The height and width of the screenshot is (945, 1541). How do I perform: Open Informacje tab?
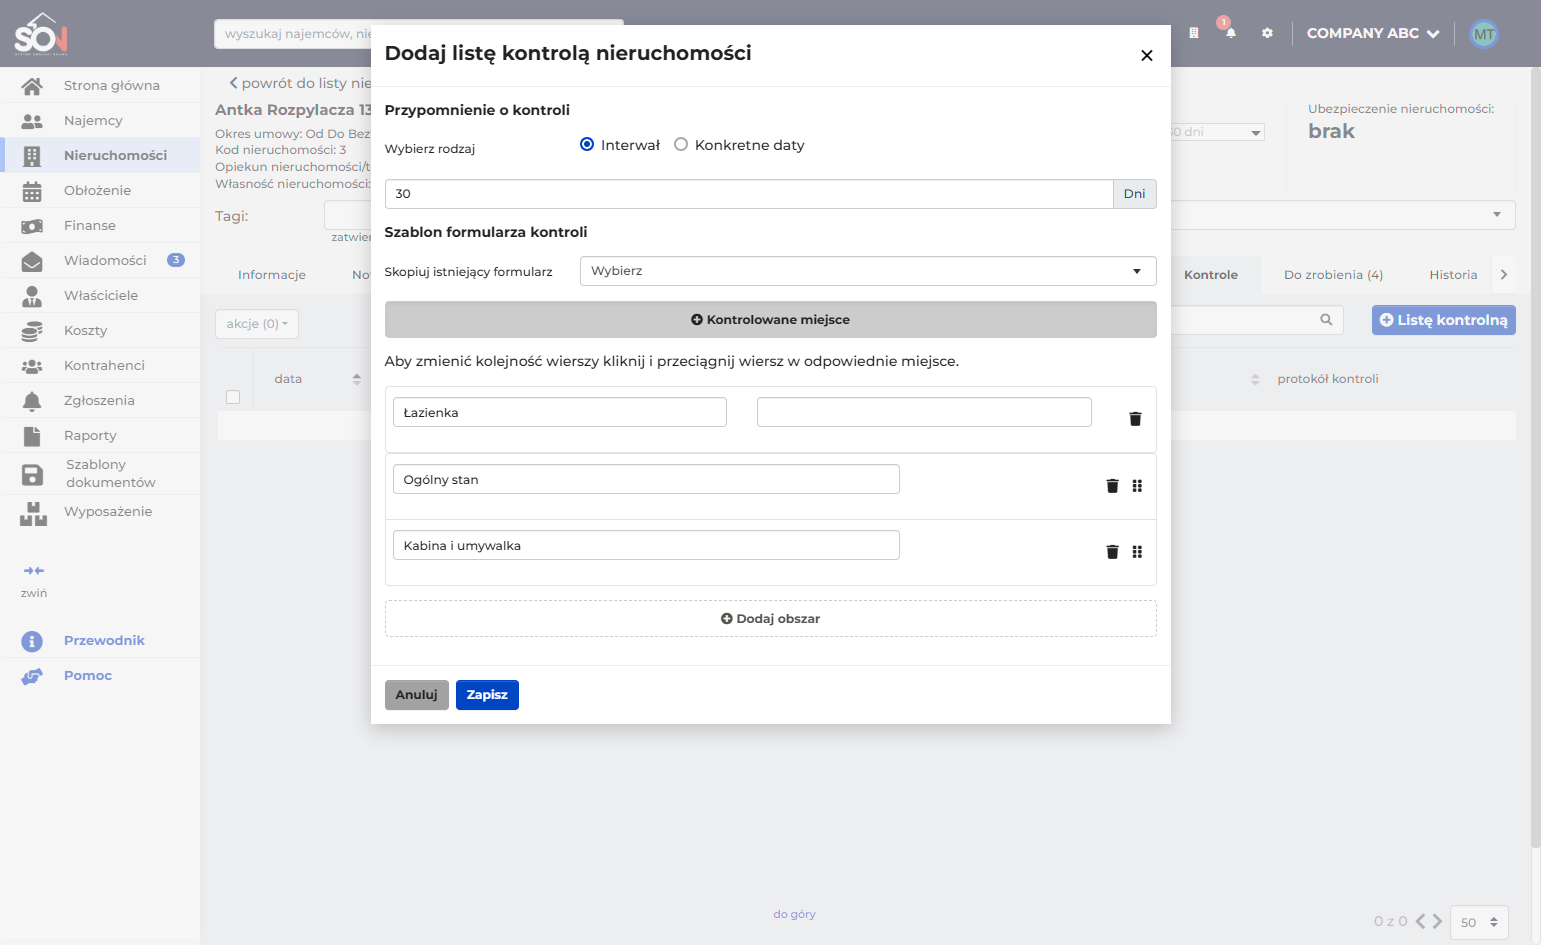point(272,275)
